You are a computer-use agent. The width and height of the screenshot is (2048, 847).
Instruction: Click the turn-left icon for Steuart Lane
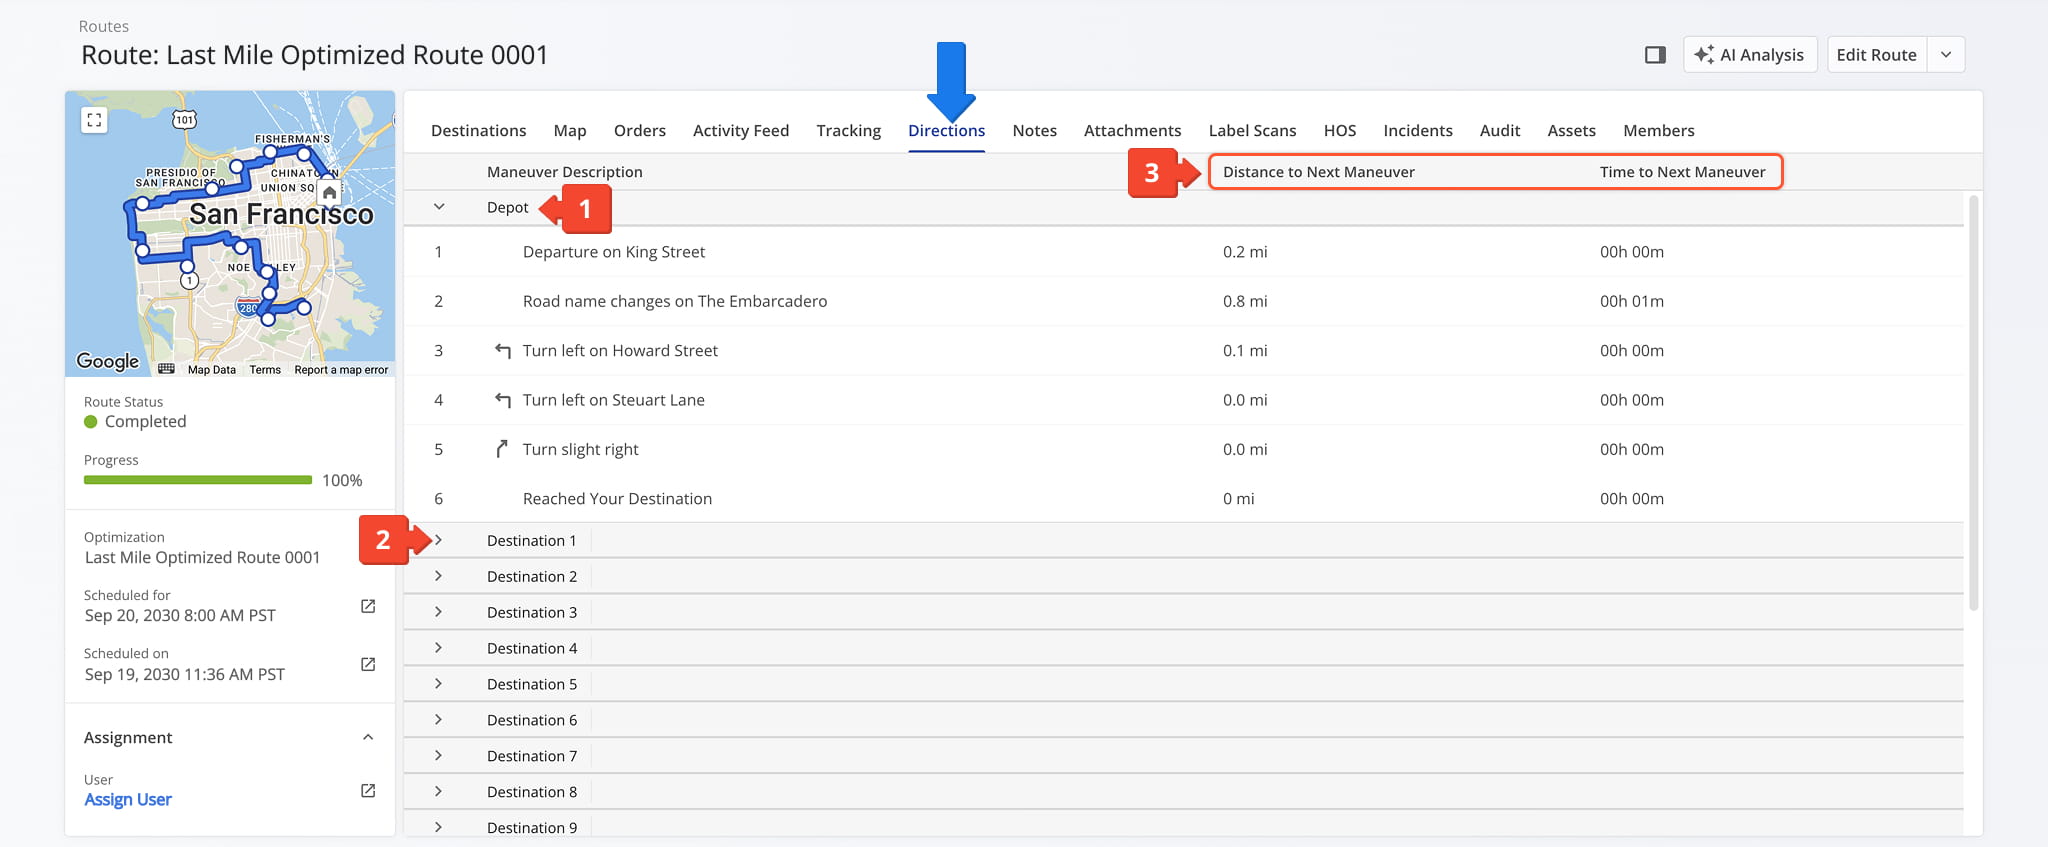[503, 400]
